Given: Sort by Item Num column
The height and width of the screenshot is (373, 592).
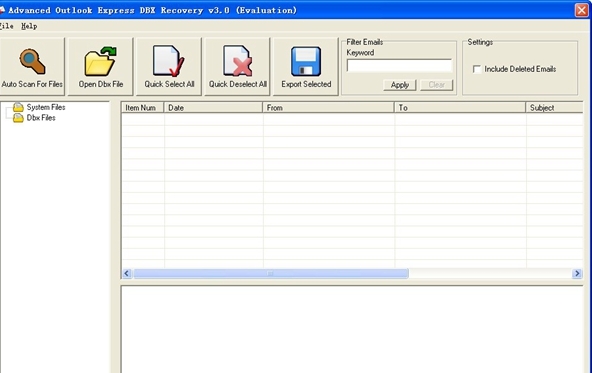Looking at the screenshot, I should tap(142, 108).
